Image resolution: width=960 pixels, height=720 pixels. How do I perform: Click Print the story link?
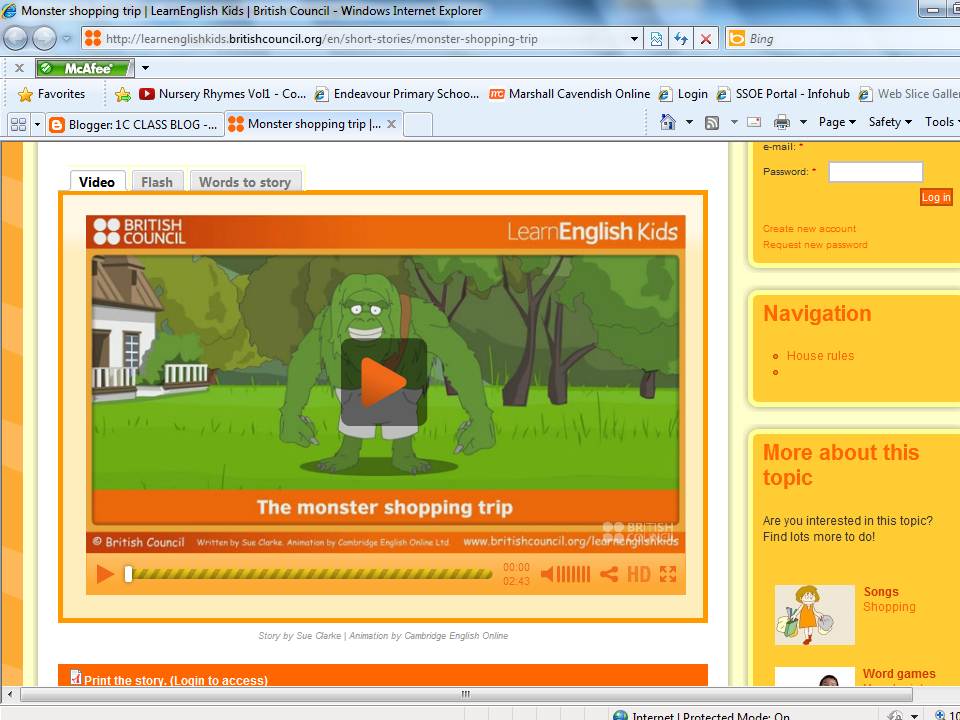pos(176,680)
